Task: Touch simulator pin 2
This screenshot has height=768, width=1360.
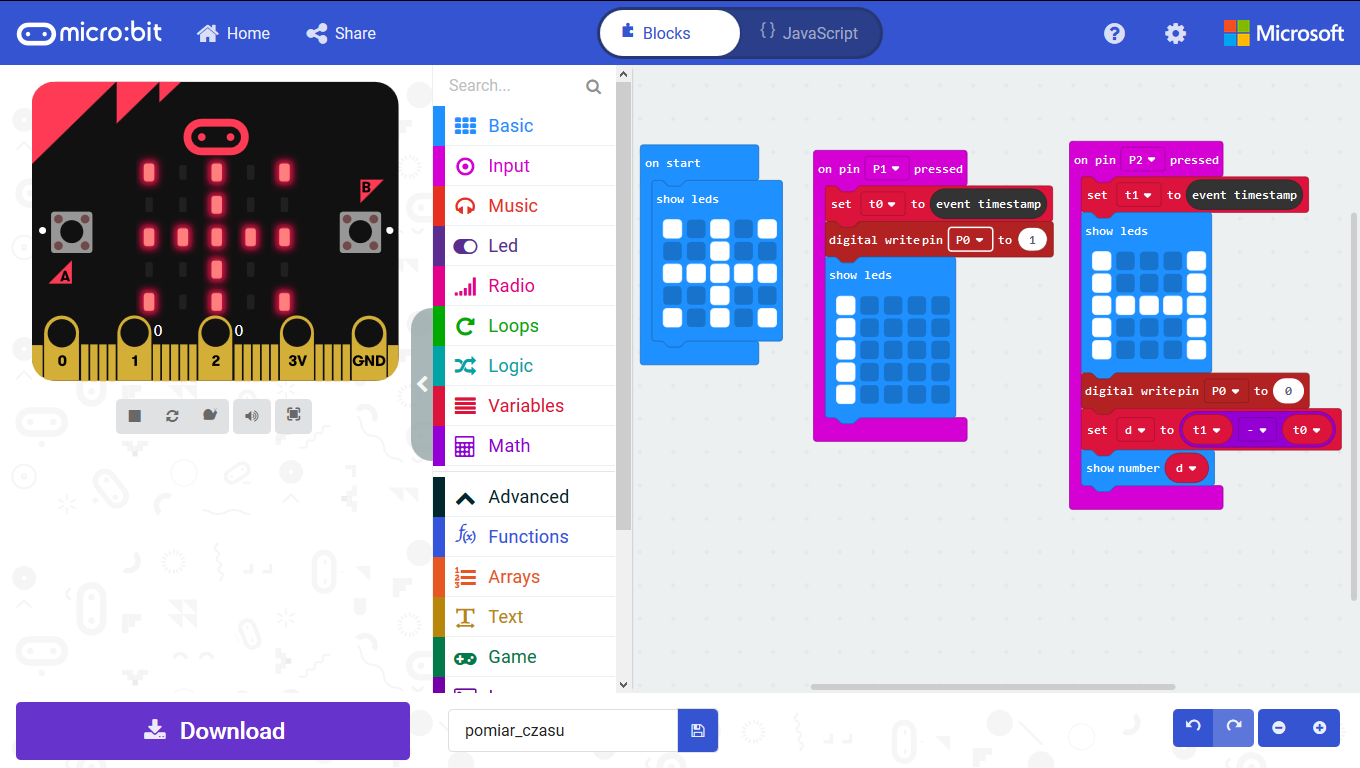Action: point(216,348)
